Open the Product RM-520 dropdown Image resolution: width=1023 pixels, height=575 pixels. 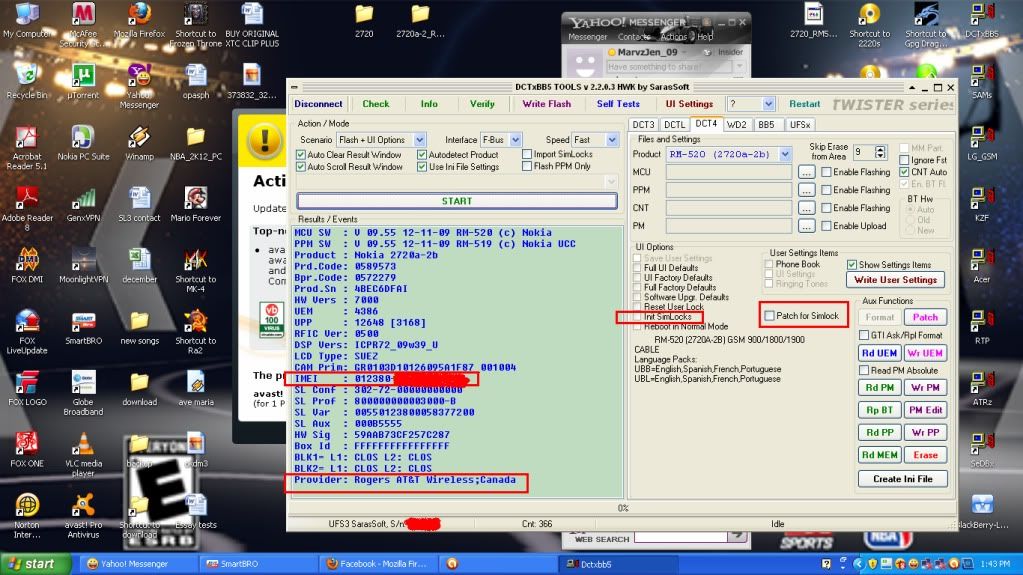(x=785, y=154)
